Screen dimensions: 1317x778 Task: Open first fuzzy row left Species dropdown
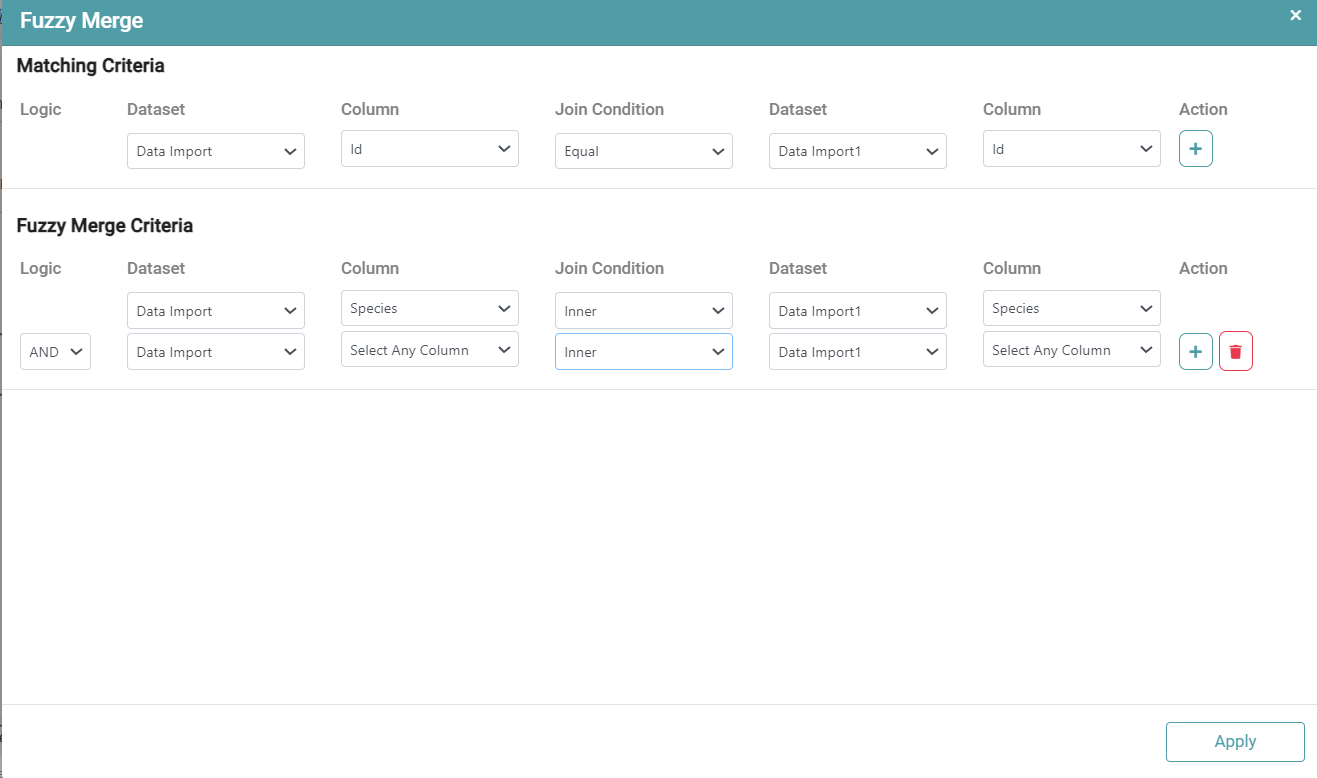[x=429, y=308]
